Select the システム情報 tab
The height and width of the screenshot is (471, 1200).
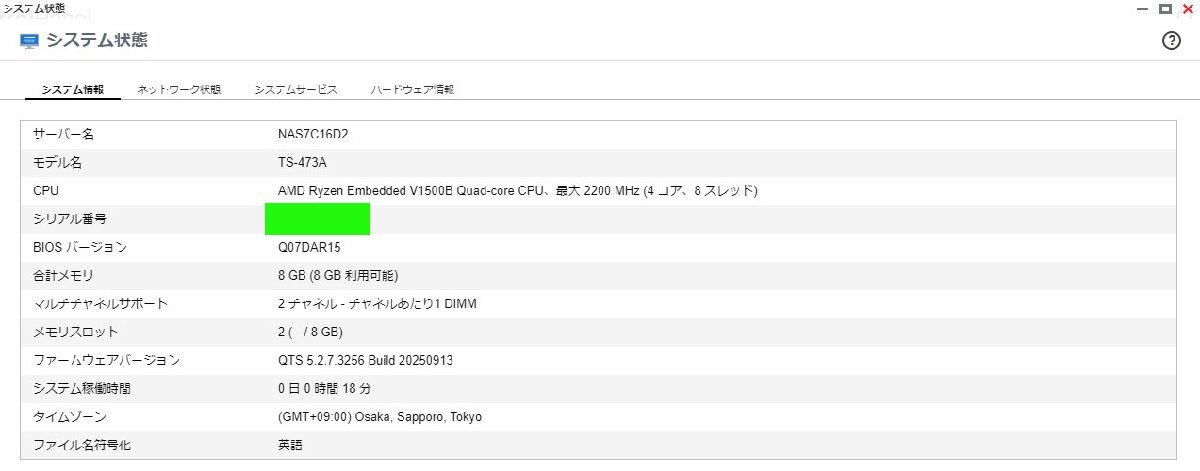72,89
